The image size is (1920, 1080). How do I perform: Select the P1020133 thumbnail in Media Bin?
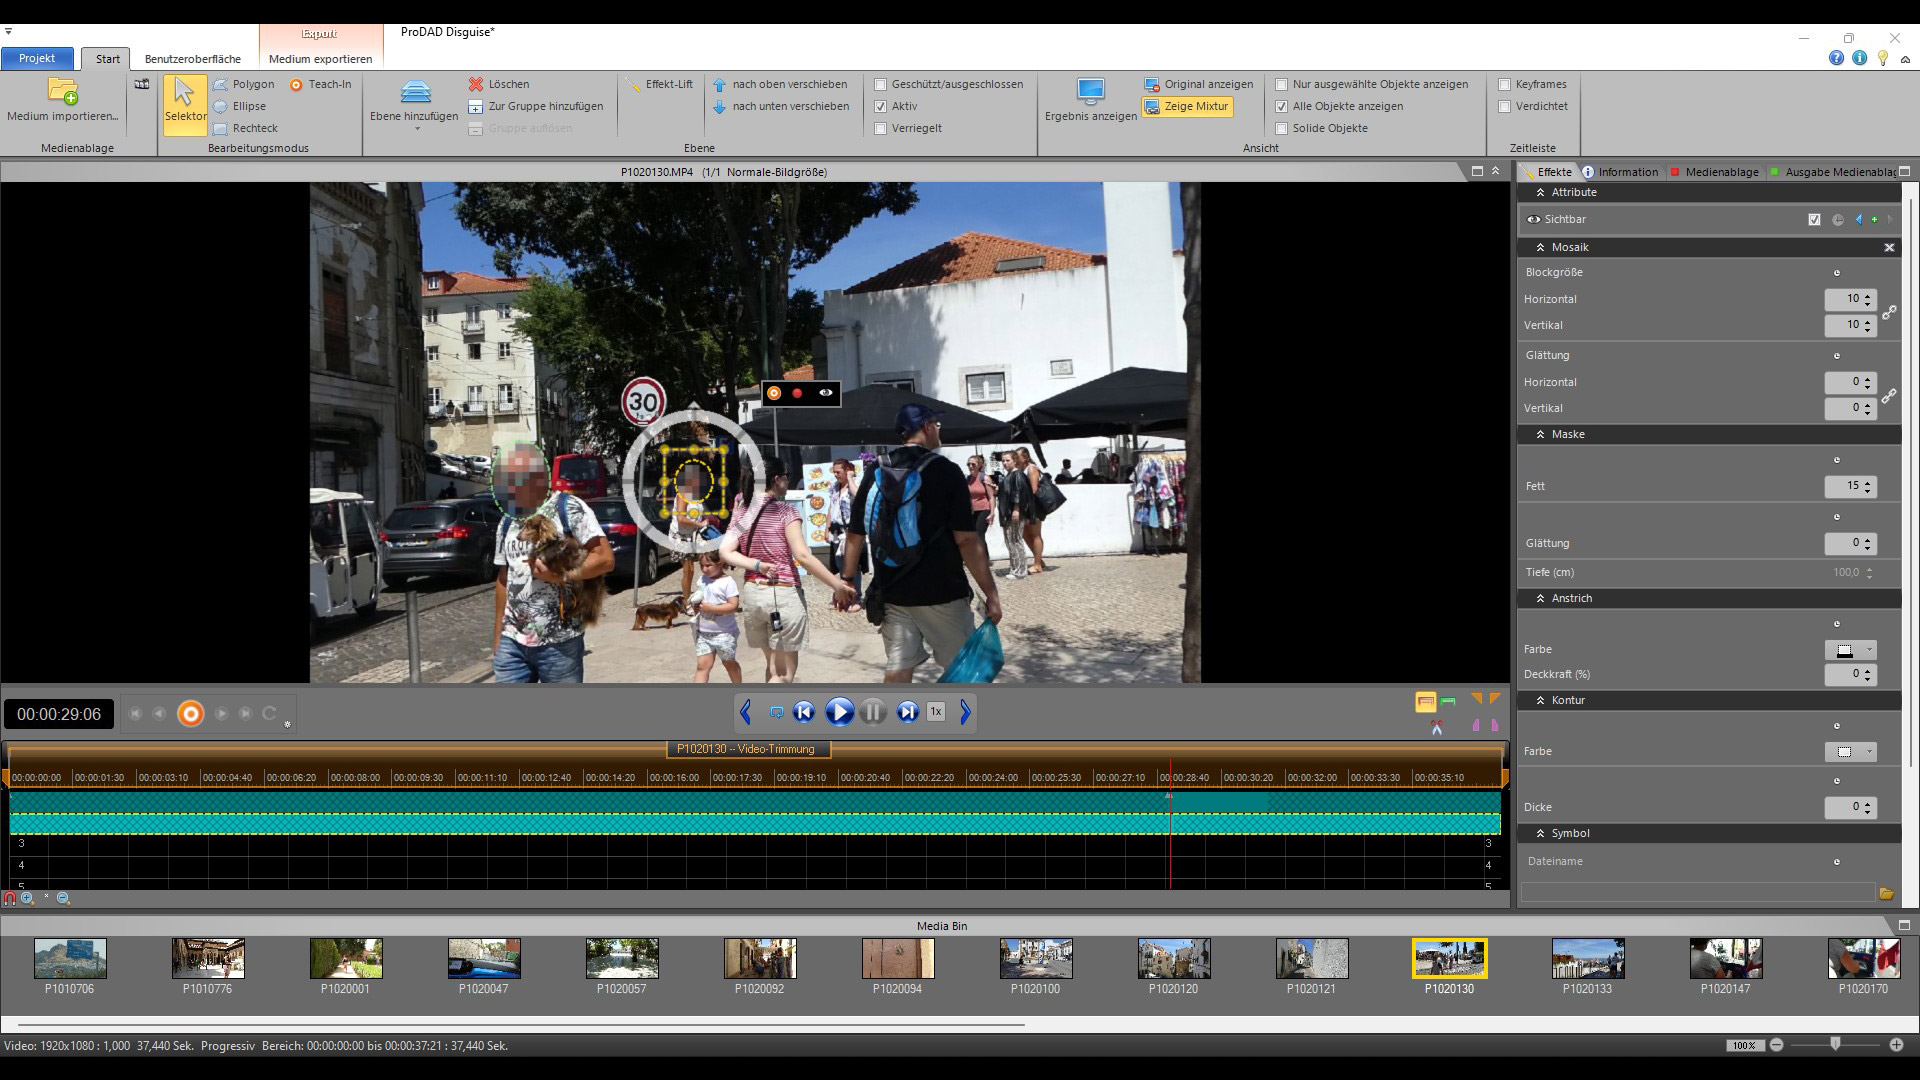click(x=1587, y=960)
